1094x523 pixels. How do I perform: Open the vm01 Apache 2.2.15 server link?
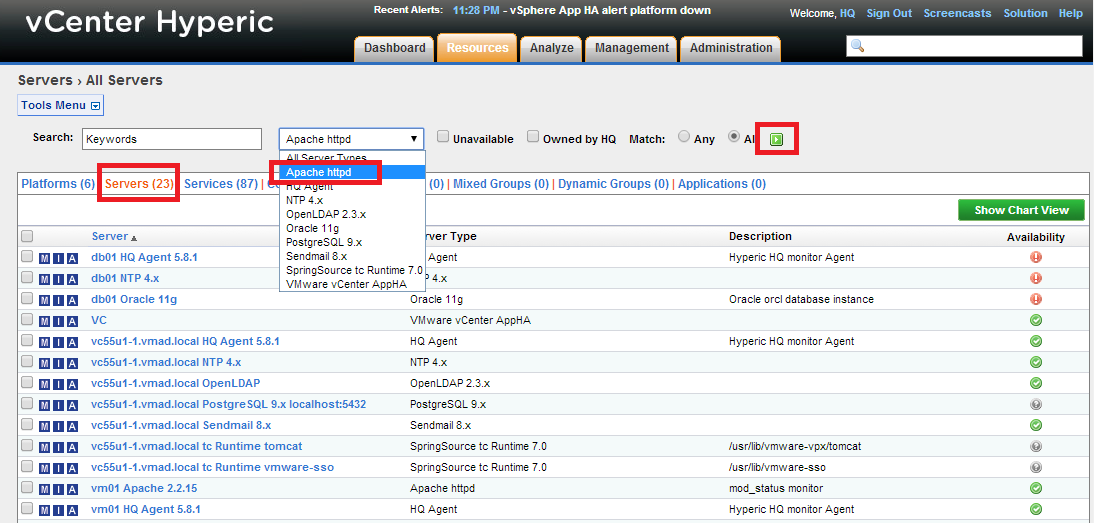pyautogui.click(x=144, y=488)
